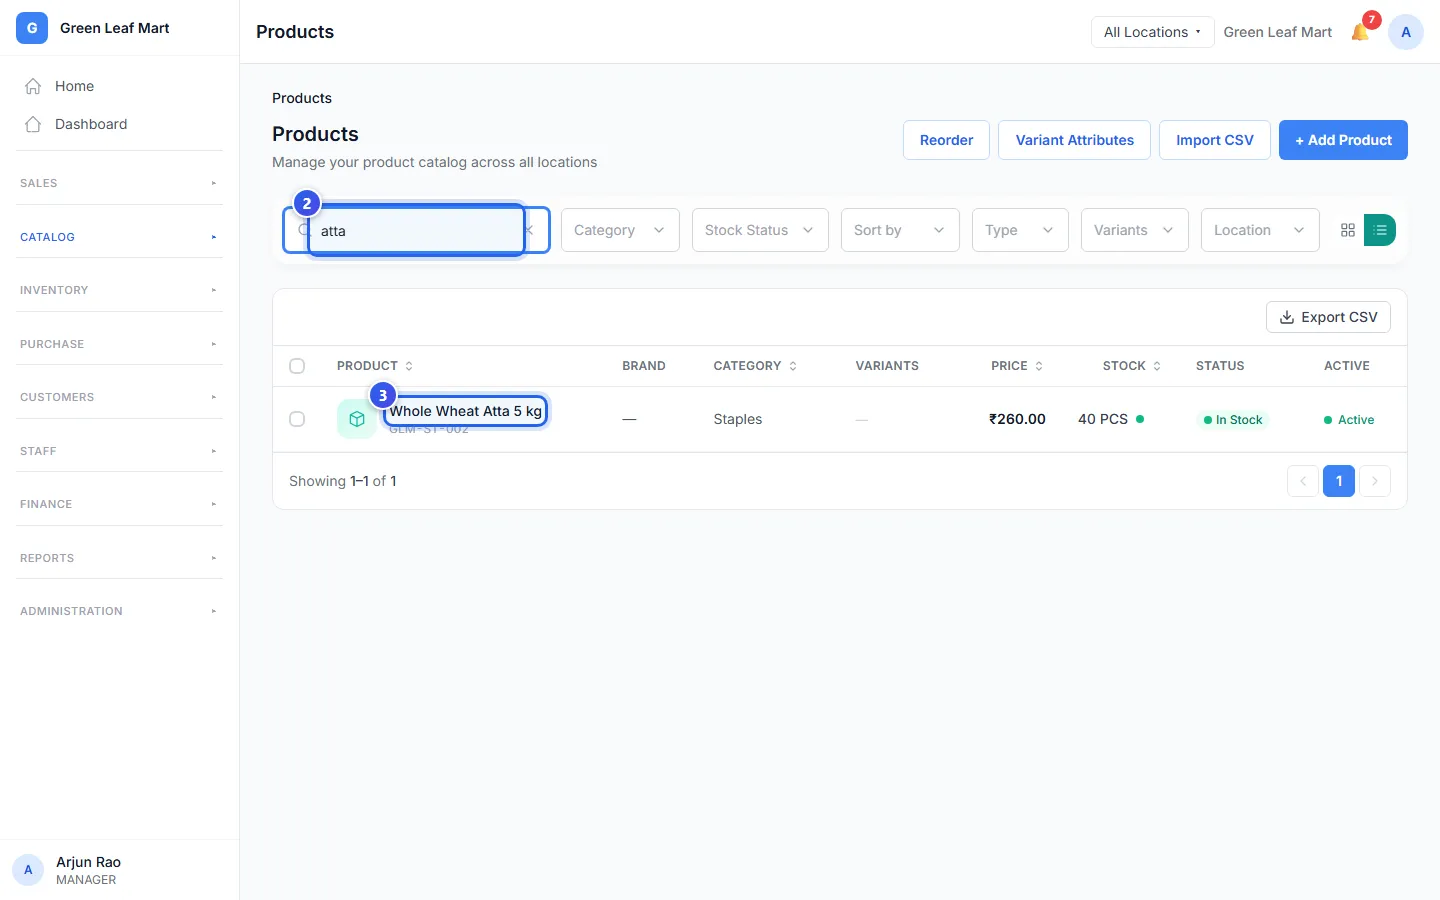The height and width of the screenshot is (900, 1440).
Task: Open the Whole Wheat Atta 5 kg product
Action: [x=465, y=411]
